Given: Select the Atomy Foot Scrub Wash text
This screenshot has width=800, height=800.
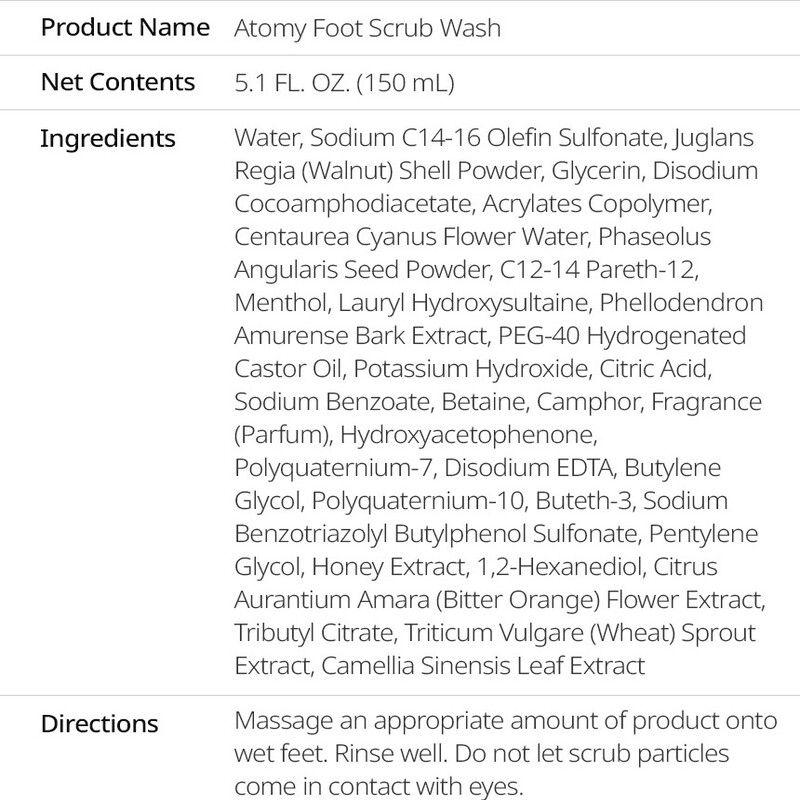Looking at the screenshot, I should pyautogui.click(x=366, y=26).
